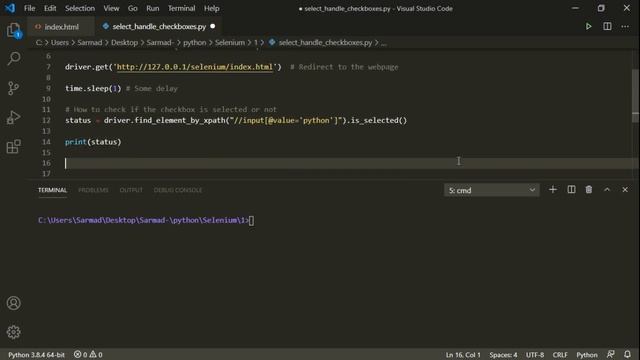This screenshot has width=640, height=360.
Task: Click the editor vertical scrollbar
Action: [636, 96]
